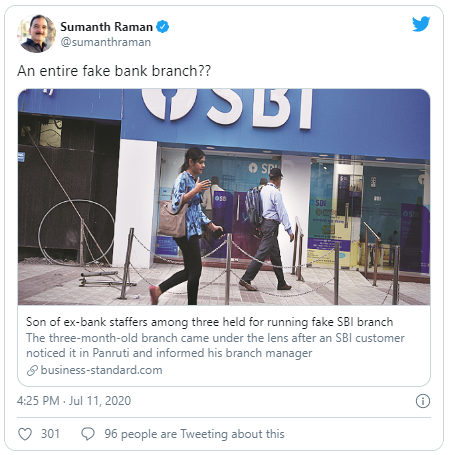The image size is (450, 455).
Task: Click the @sumanthraman handle
Action: point(106,42)
